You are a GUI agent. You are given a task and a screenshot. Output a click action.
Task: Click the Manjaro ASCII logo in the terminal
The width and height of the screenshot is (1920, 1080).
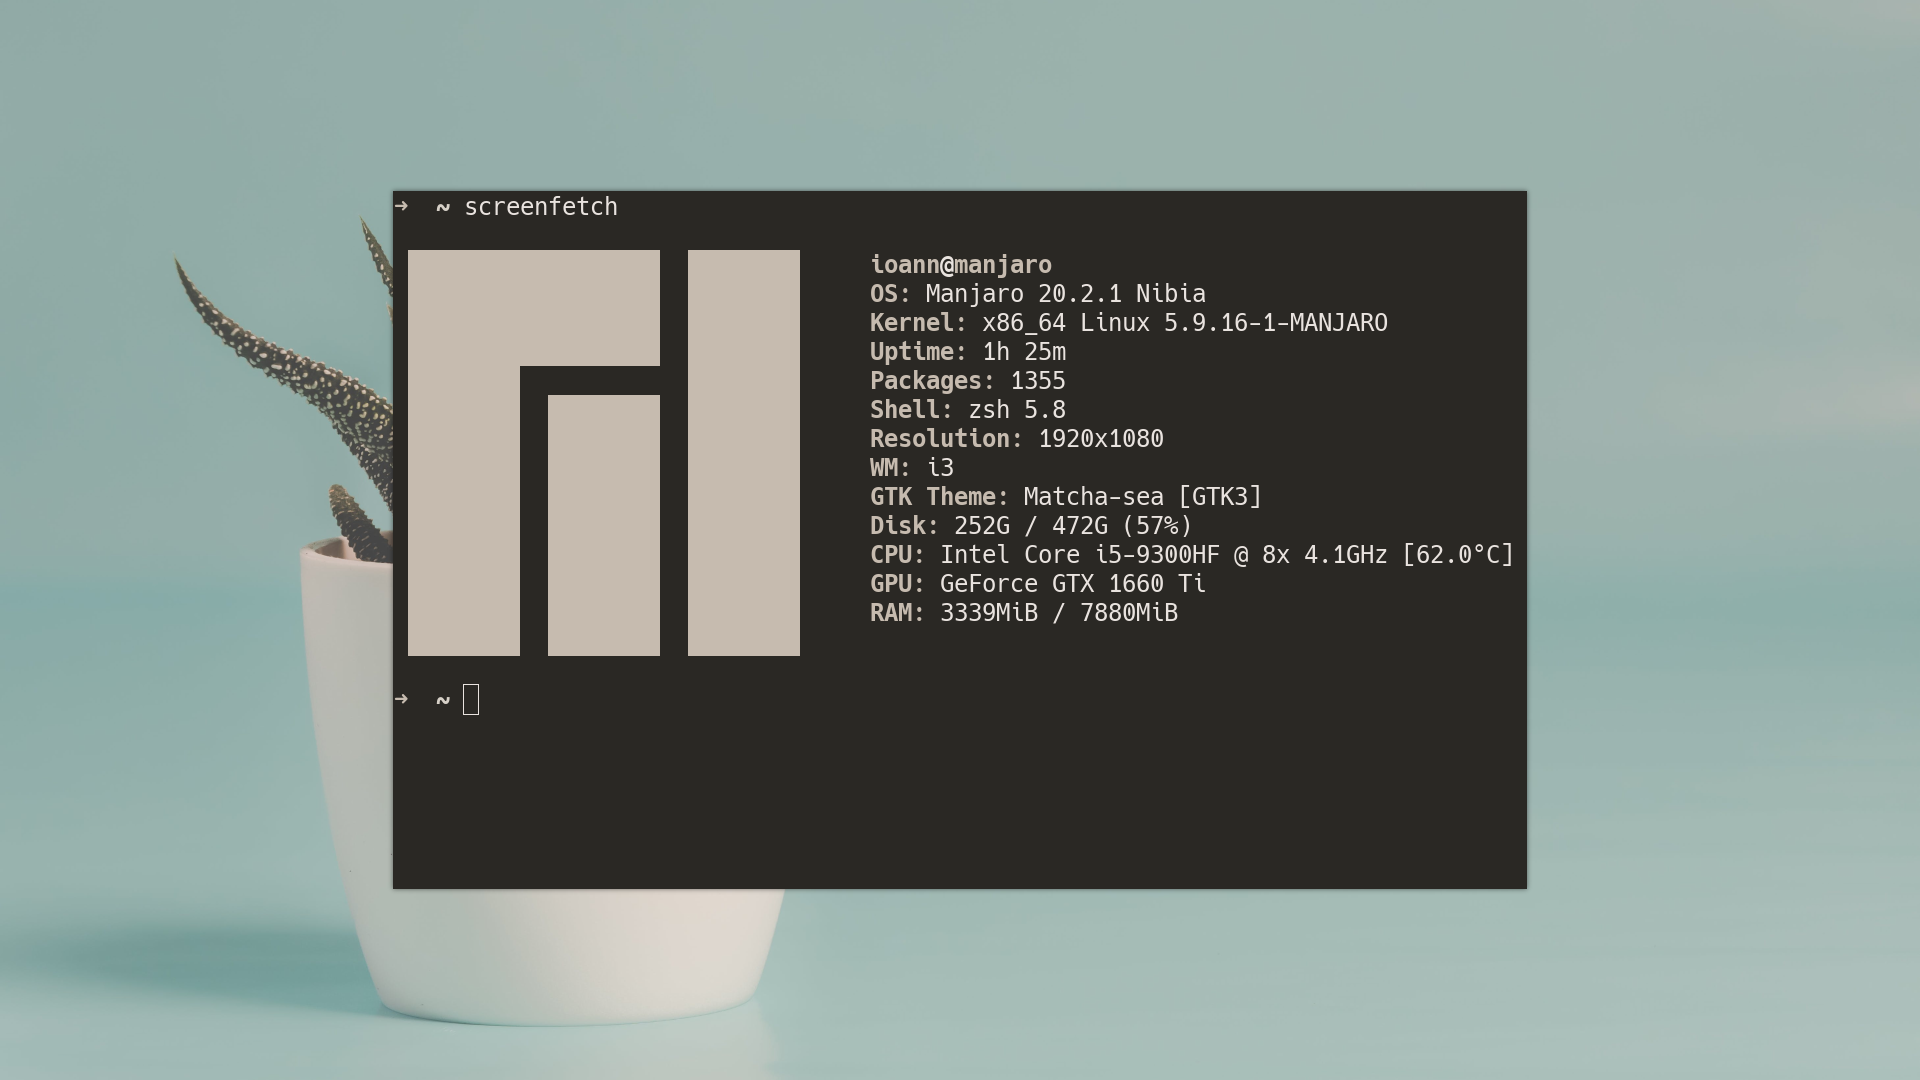click(x=604, y=453)
